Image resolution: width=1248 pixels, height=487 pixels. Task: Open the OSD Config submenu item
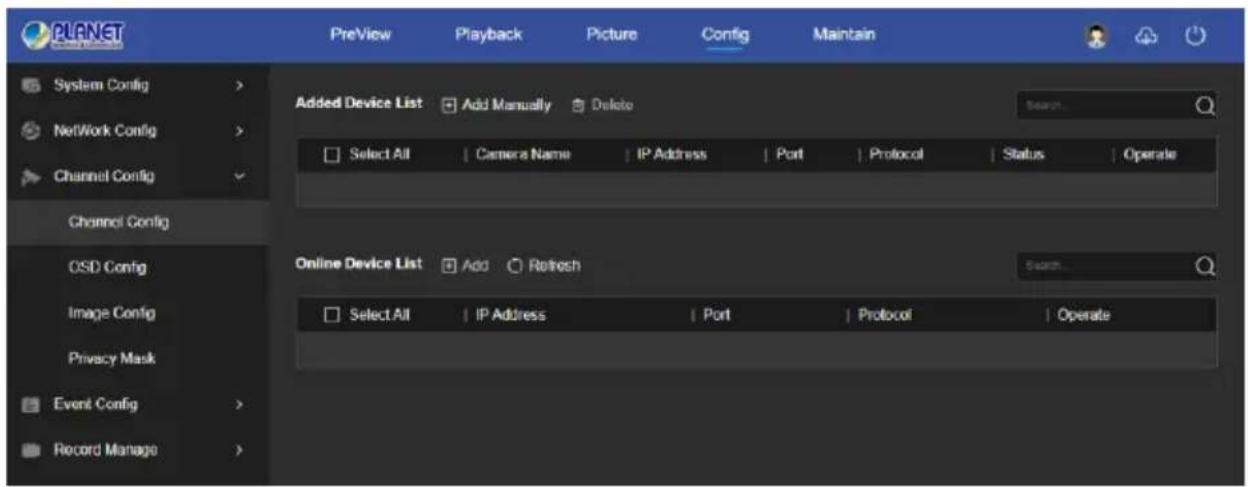tap(108, 268)
